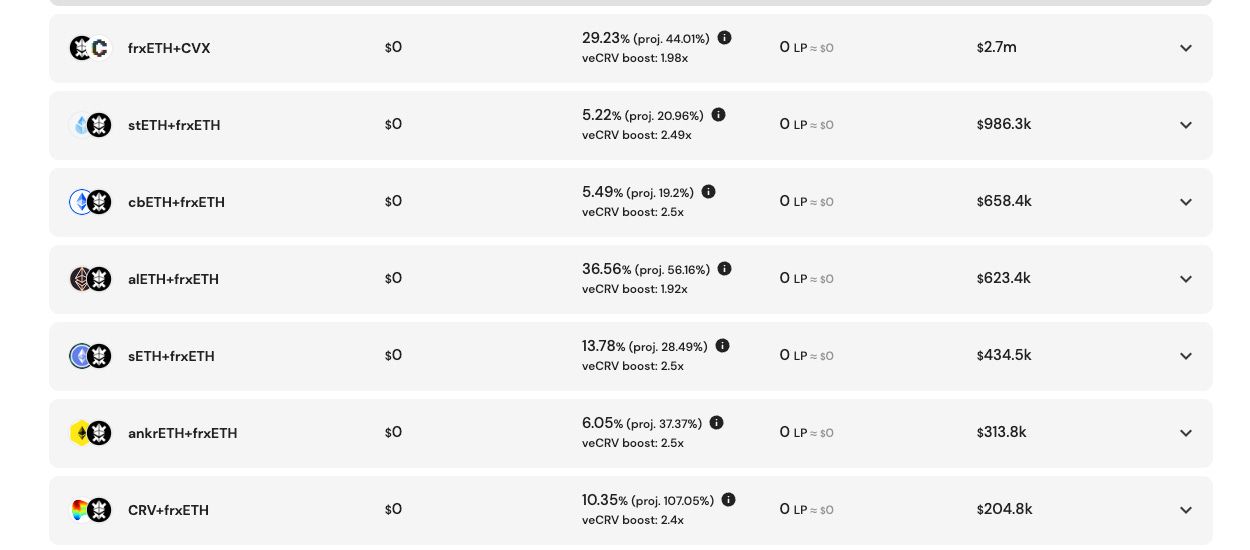Viewport: 1250px width, 550px height.
Task: Expand the CRV+frxETH pool row
Action: pos(1186,510)
